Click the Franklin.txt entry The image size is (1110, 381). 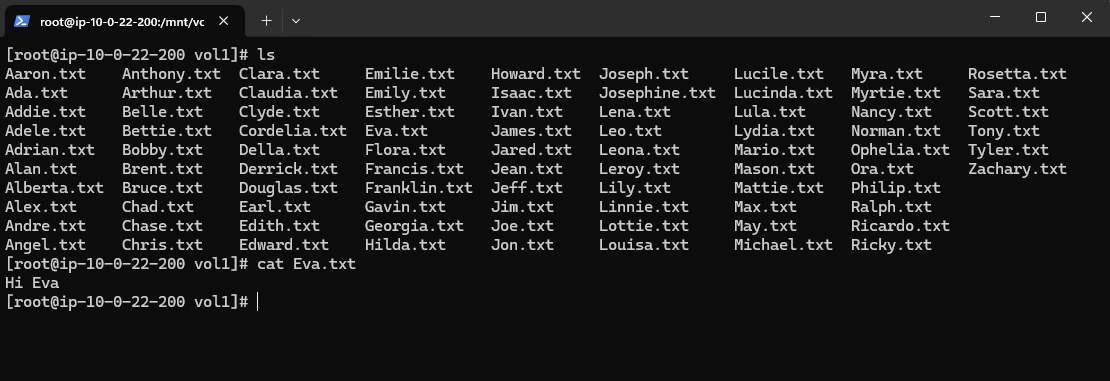418,188
